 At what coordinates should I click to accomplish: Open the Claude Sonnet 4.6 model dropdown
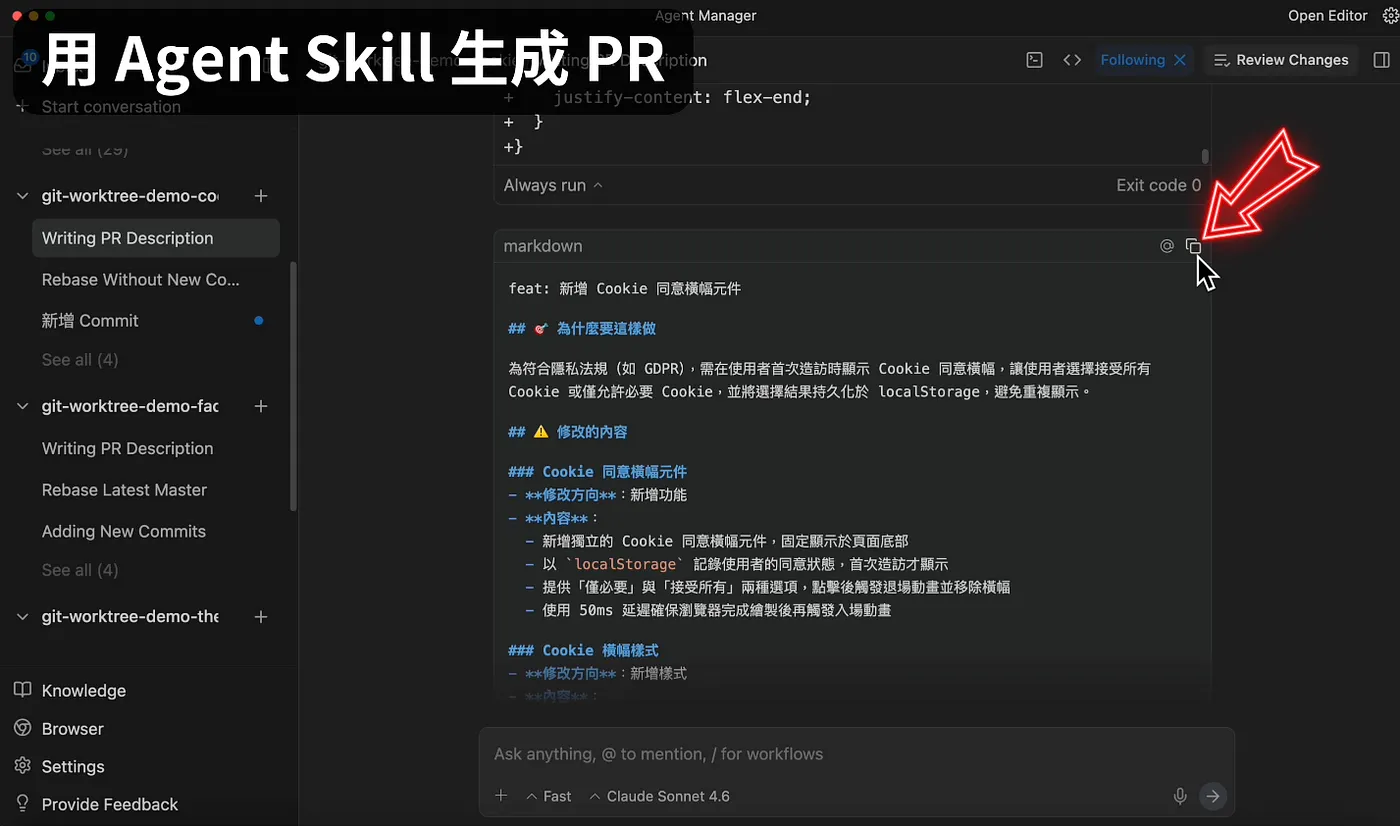coord(659,796)
